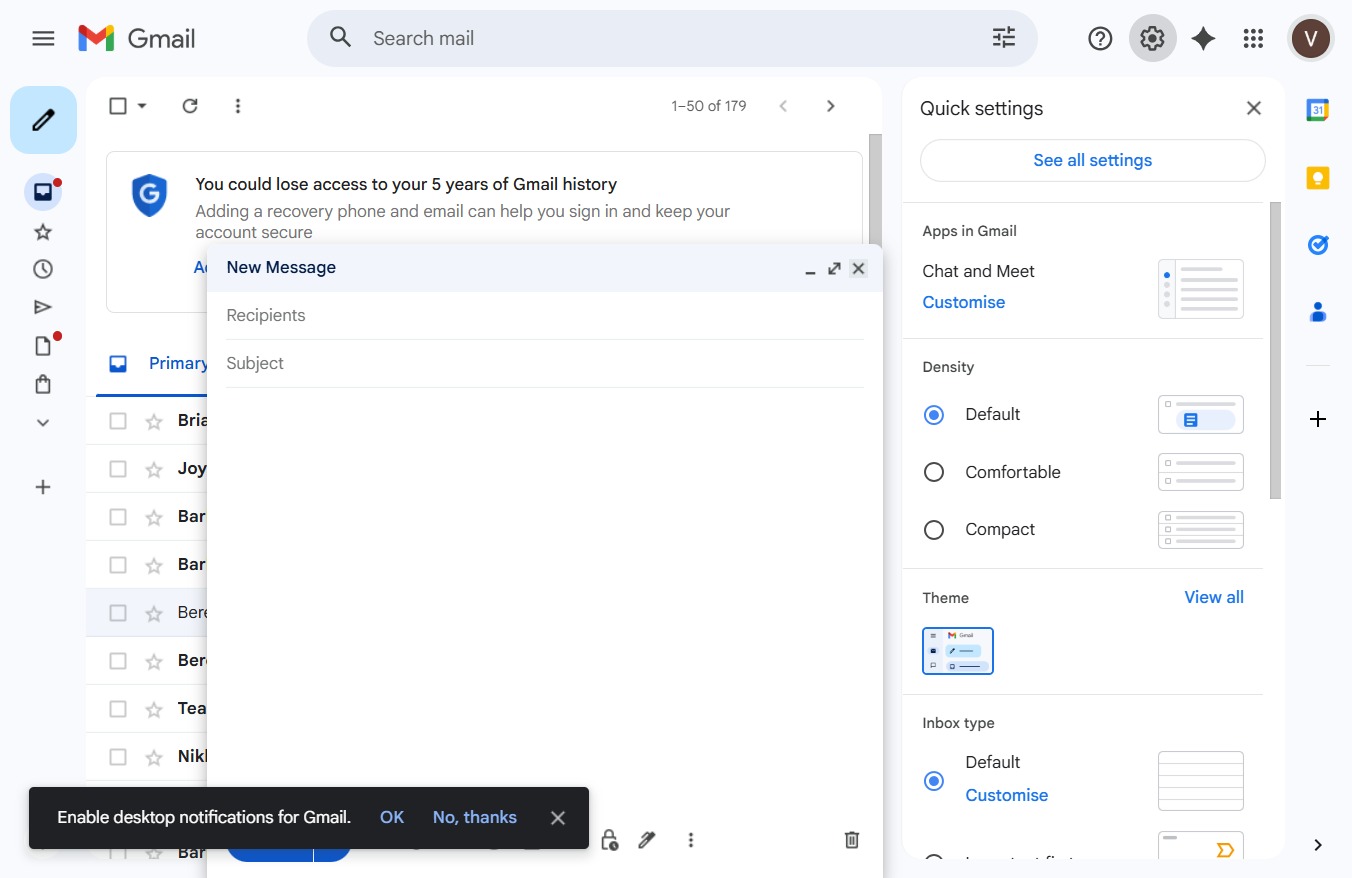Accept desktop notifications with OK
The image size is (1352, 878).
click(392, 817)
